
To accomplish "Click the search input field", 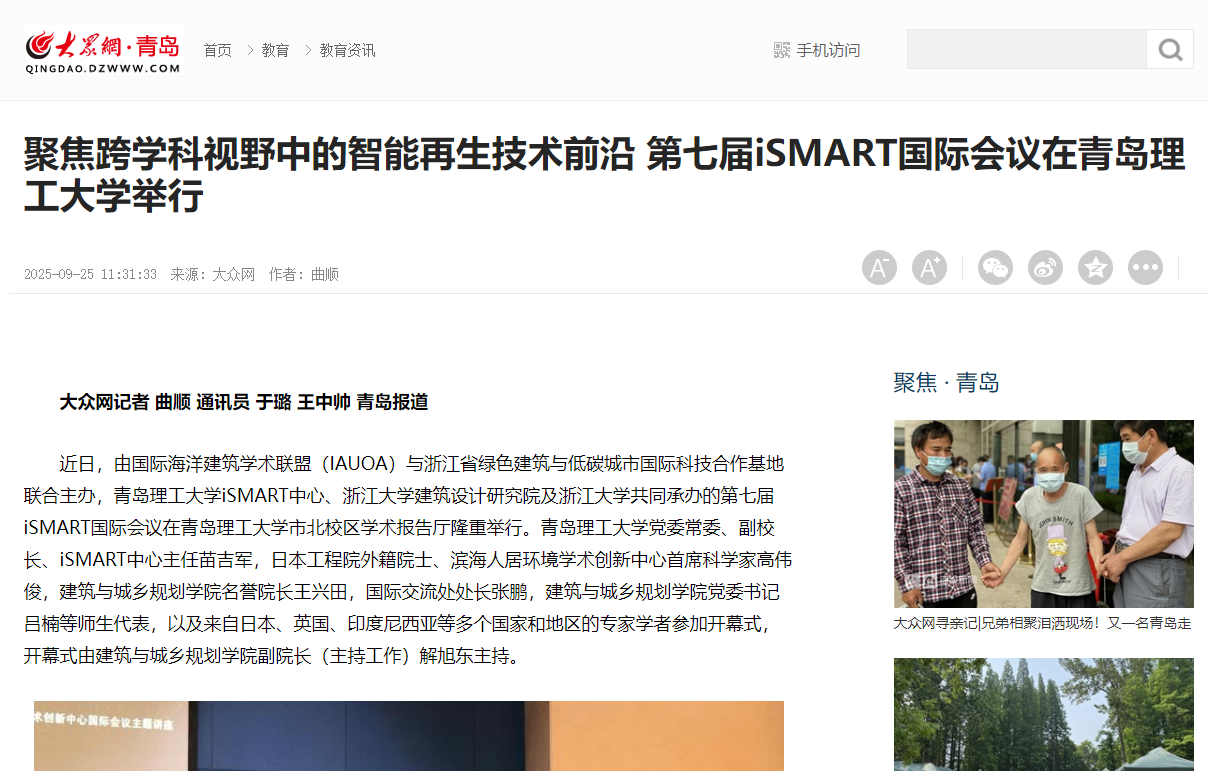I will pos(1026,49).
